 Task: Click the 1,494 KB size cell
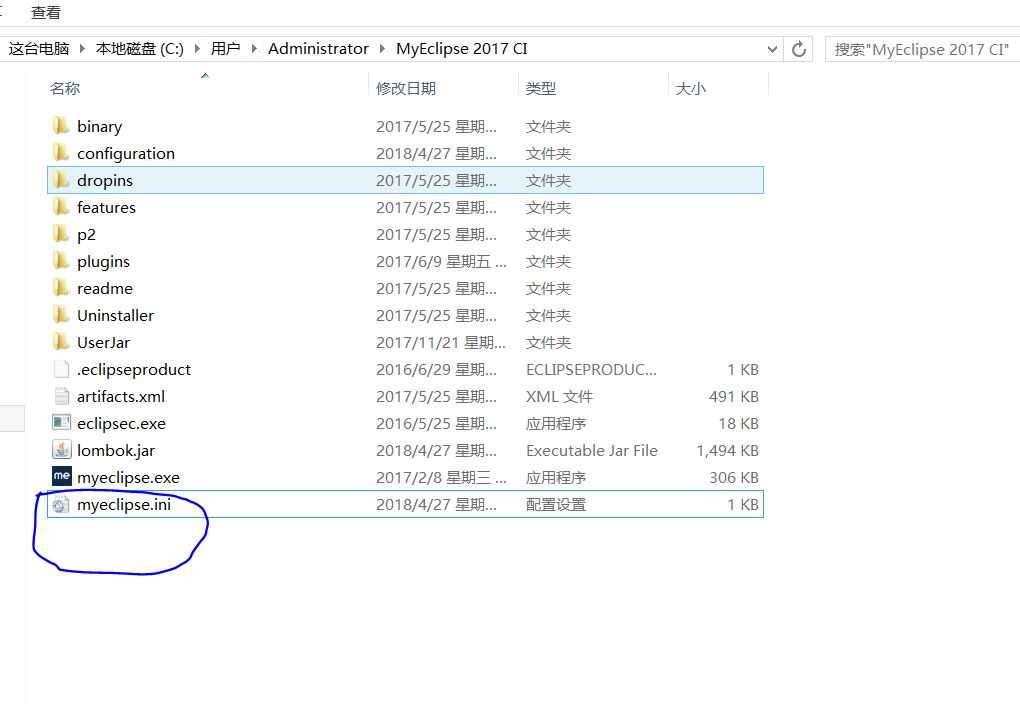[727, 450]
